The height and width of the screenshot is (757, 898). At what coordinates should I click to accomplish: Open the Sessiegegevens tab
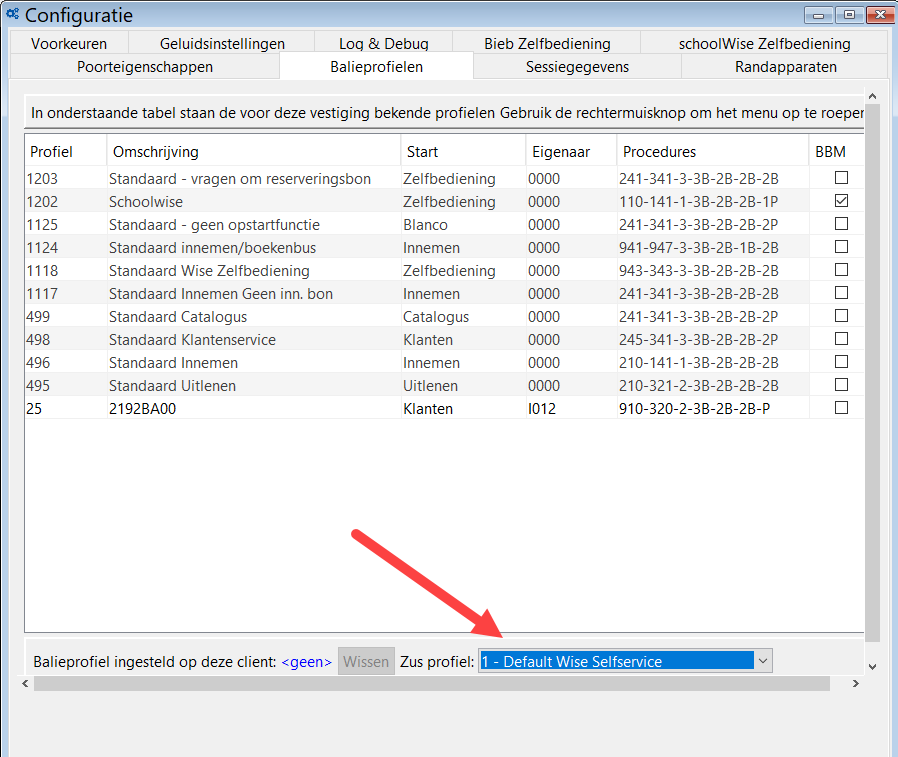(577, 67)
